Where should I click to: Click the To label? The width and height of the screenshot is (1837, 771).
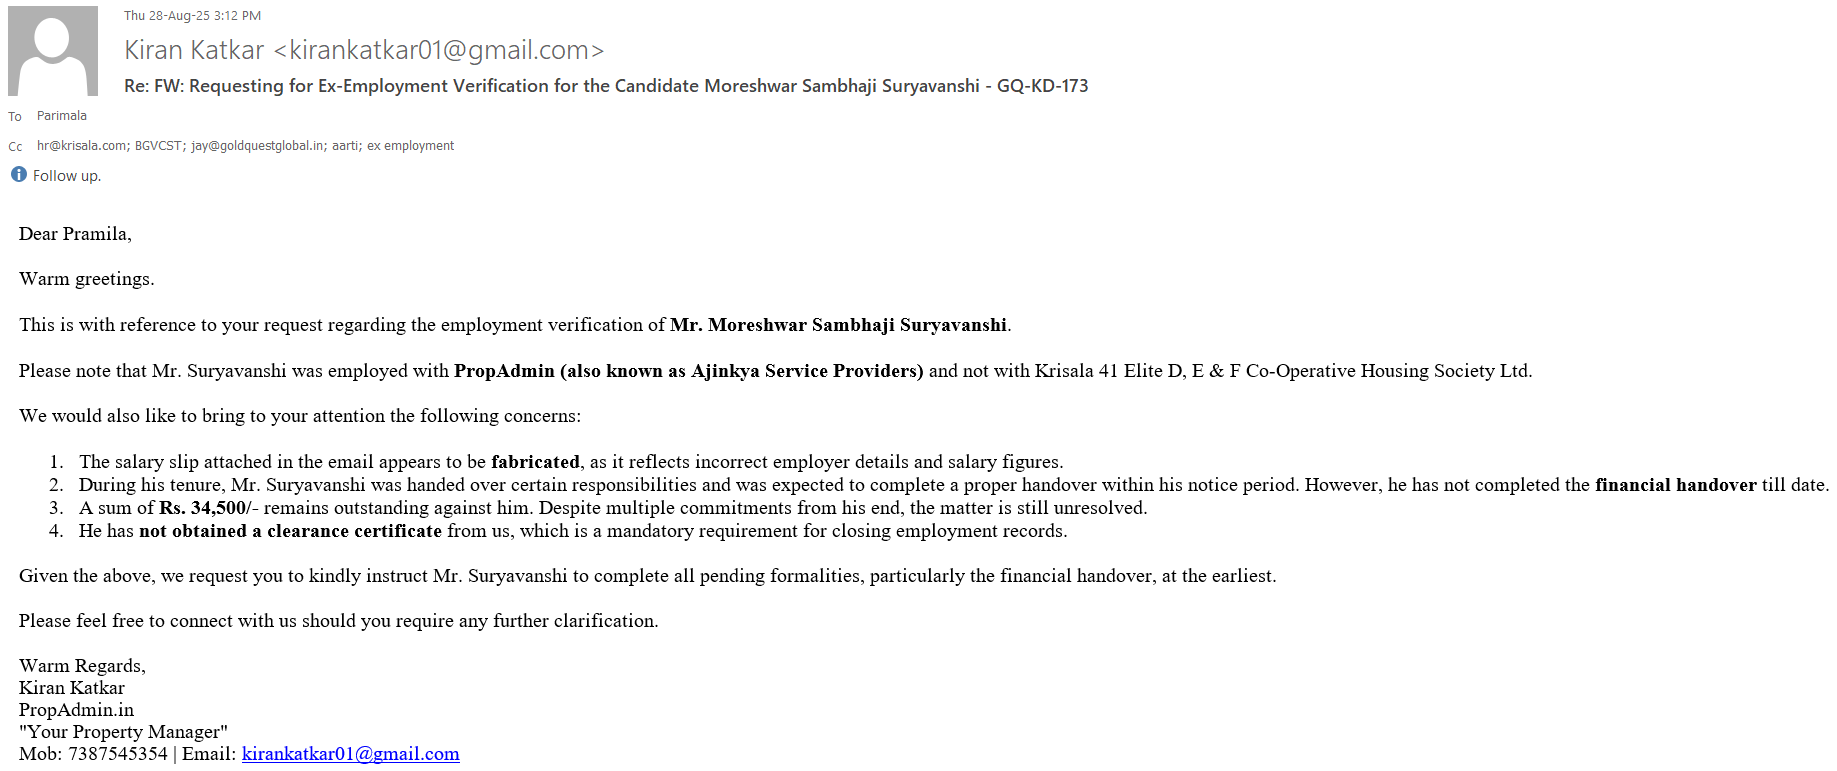pos(15,117)
